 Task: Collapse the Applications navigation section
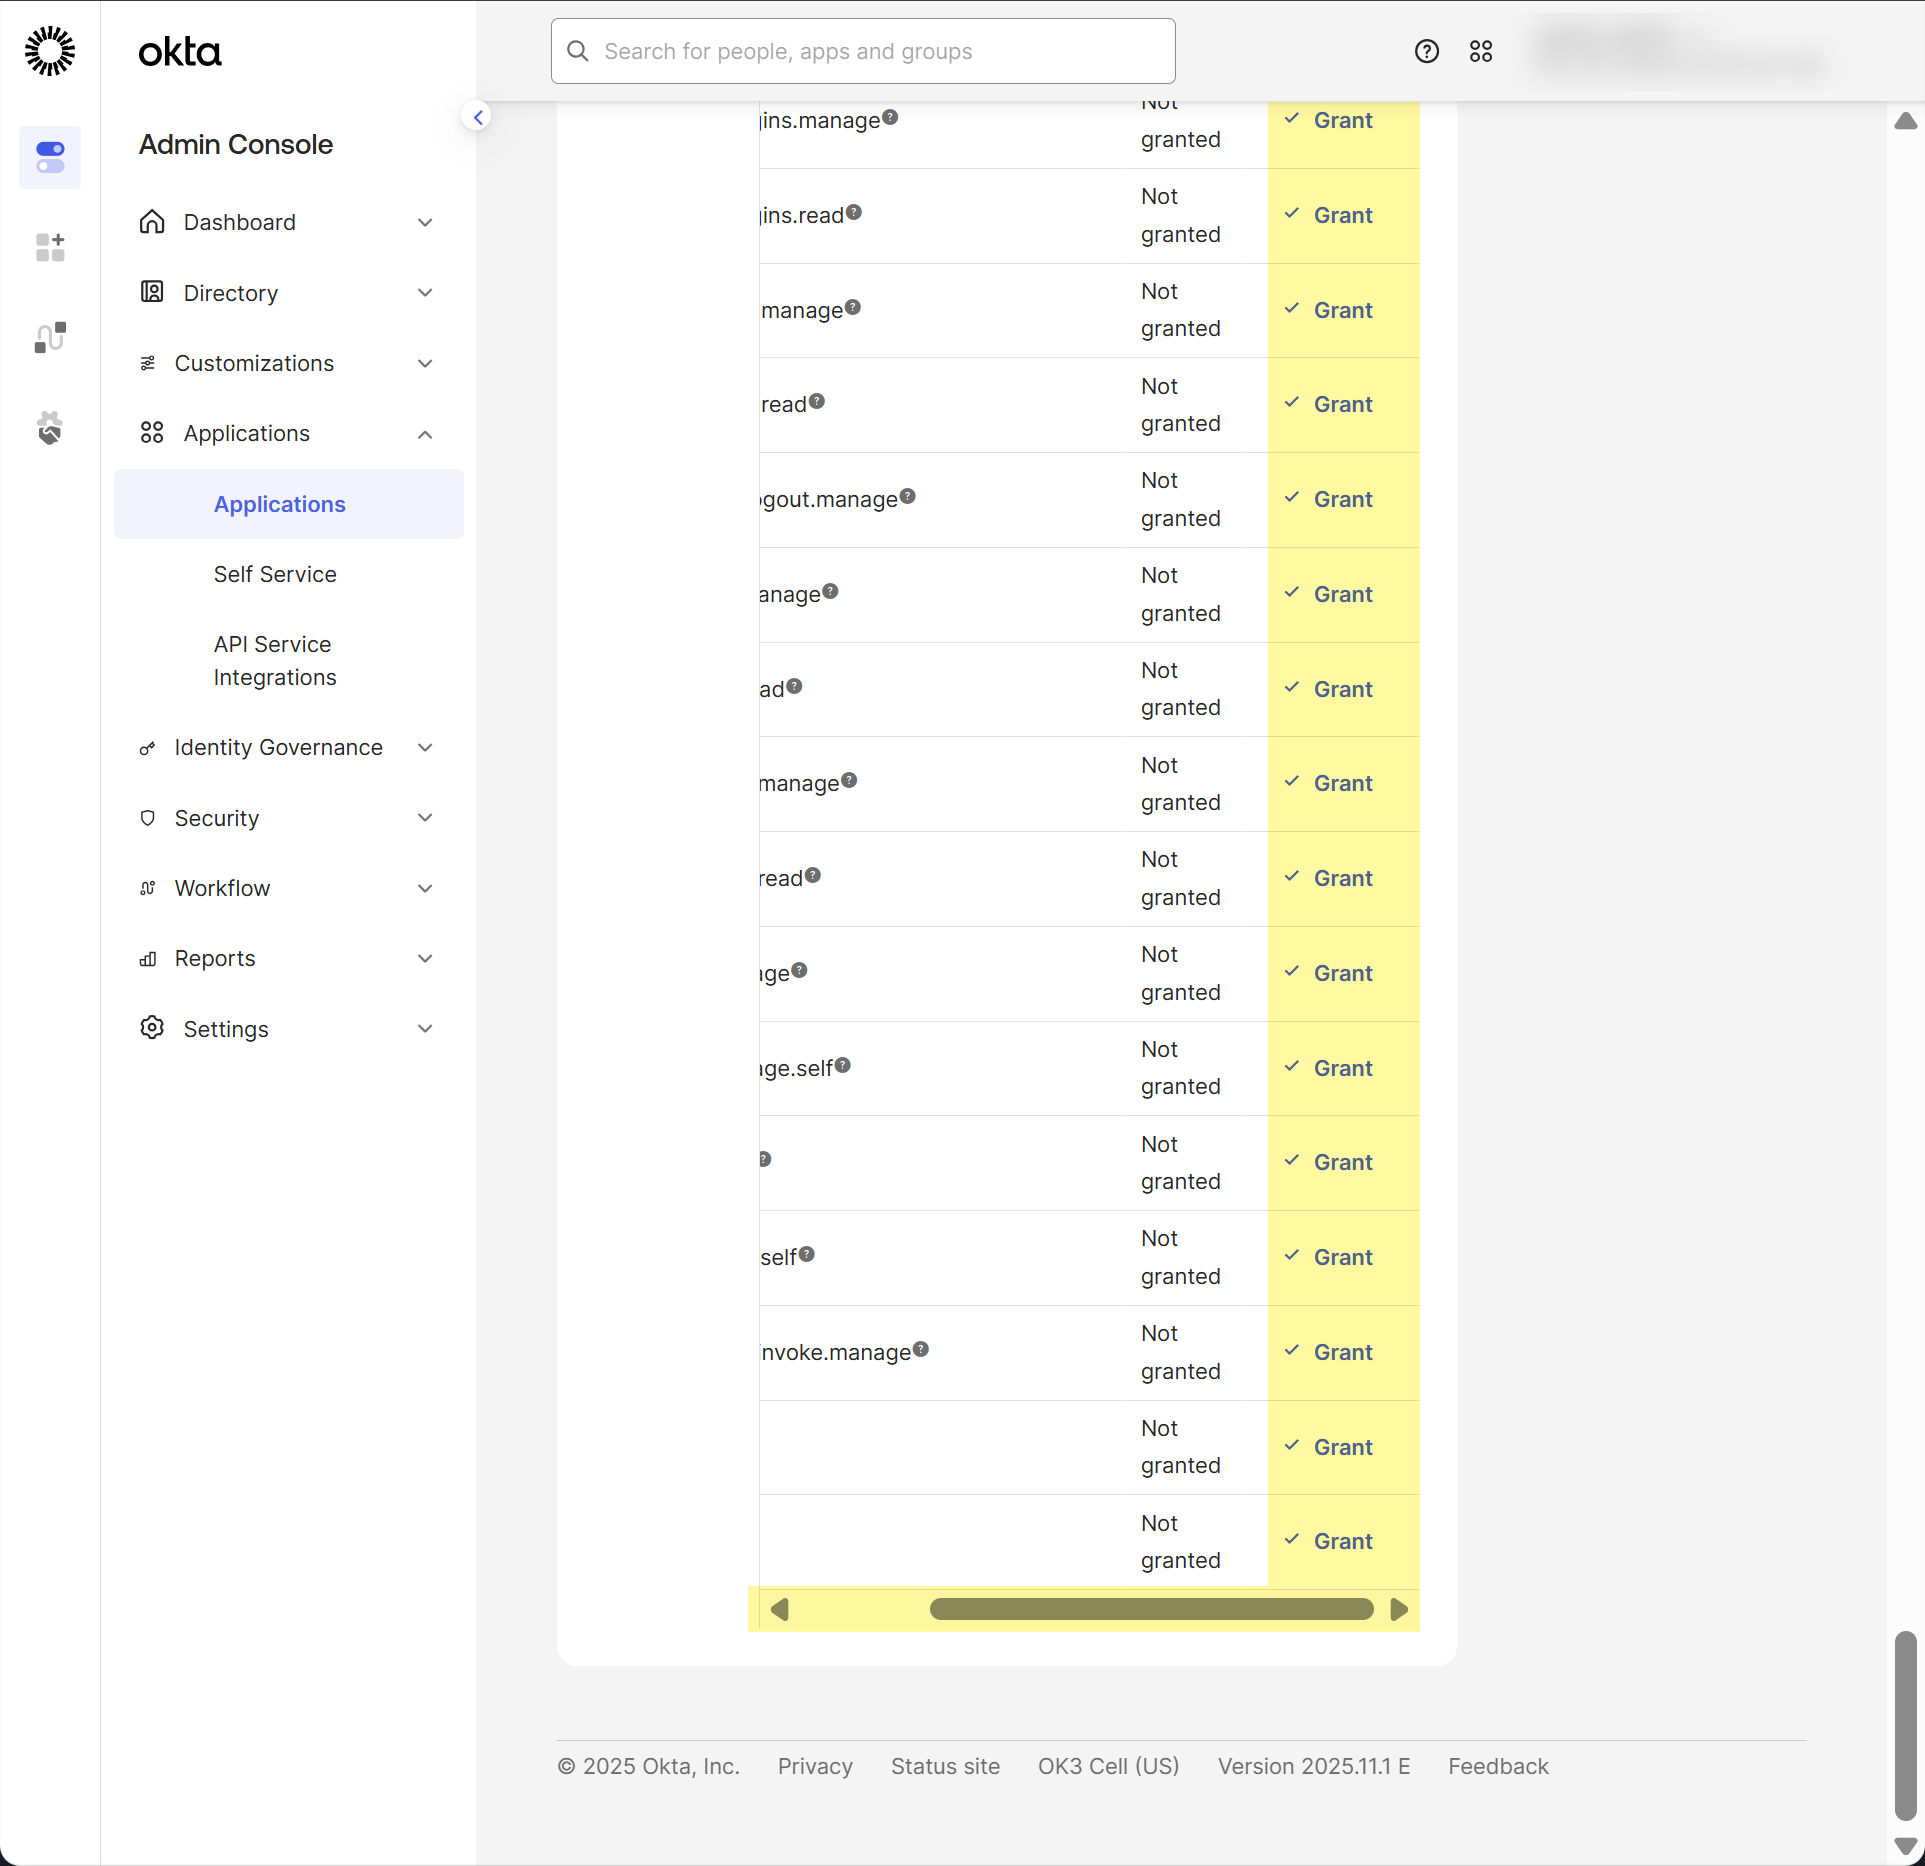click(x=425, y=434)
